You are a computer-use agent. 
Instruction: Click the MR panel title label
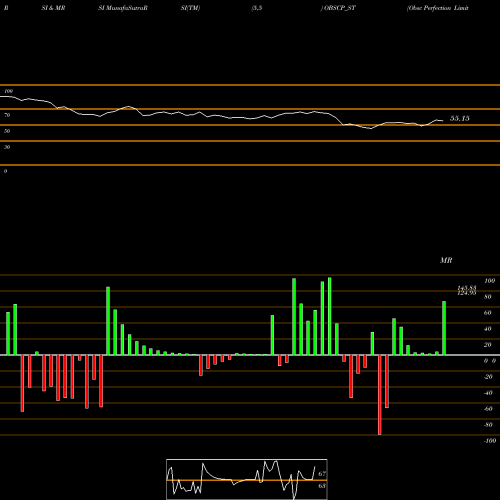click(446, 260)
